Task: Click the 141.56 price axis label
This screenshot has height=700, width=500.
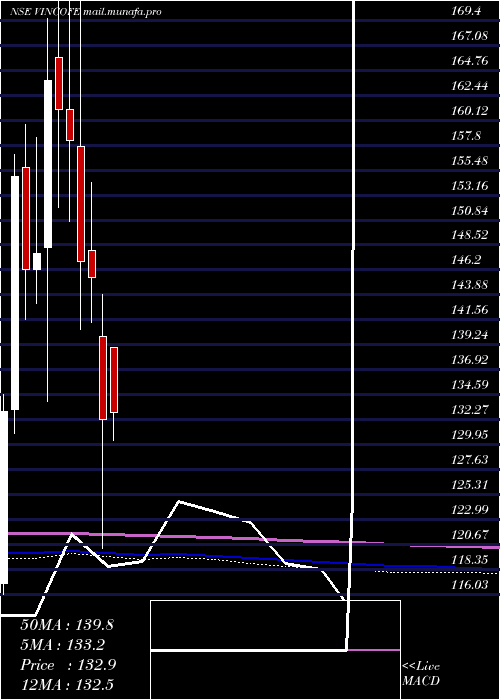Action: (470, 310)
